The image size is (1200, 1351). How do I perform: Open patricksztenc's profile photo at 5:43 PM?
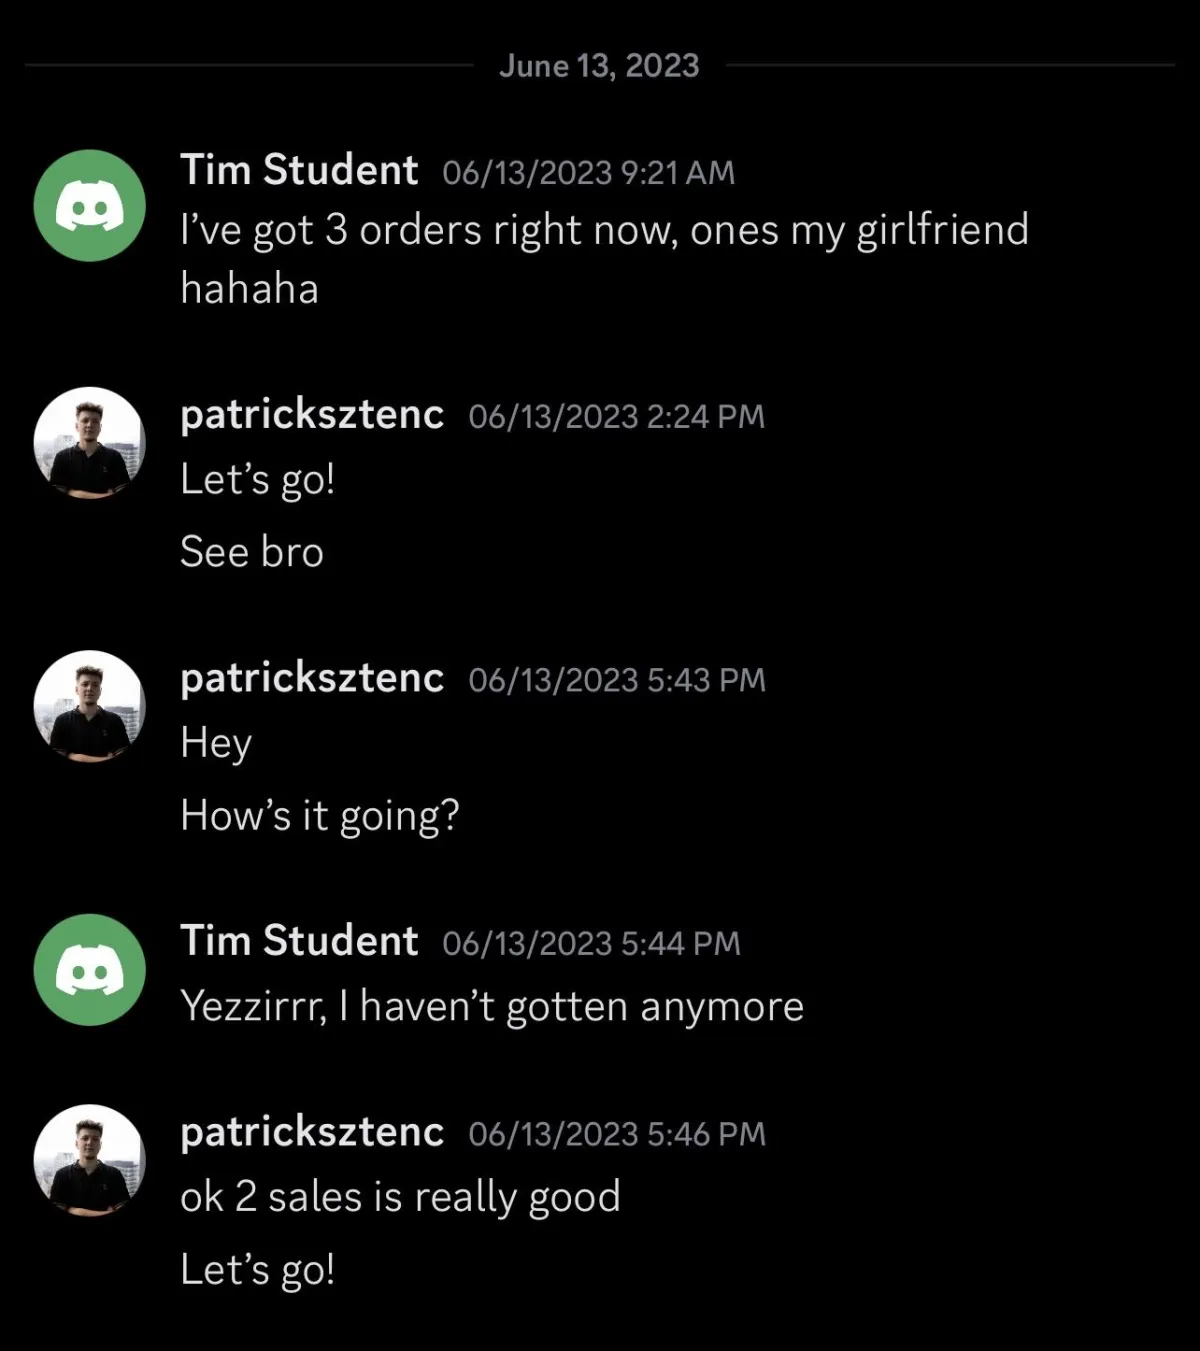click(x=90, y=706)
